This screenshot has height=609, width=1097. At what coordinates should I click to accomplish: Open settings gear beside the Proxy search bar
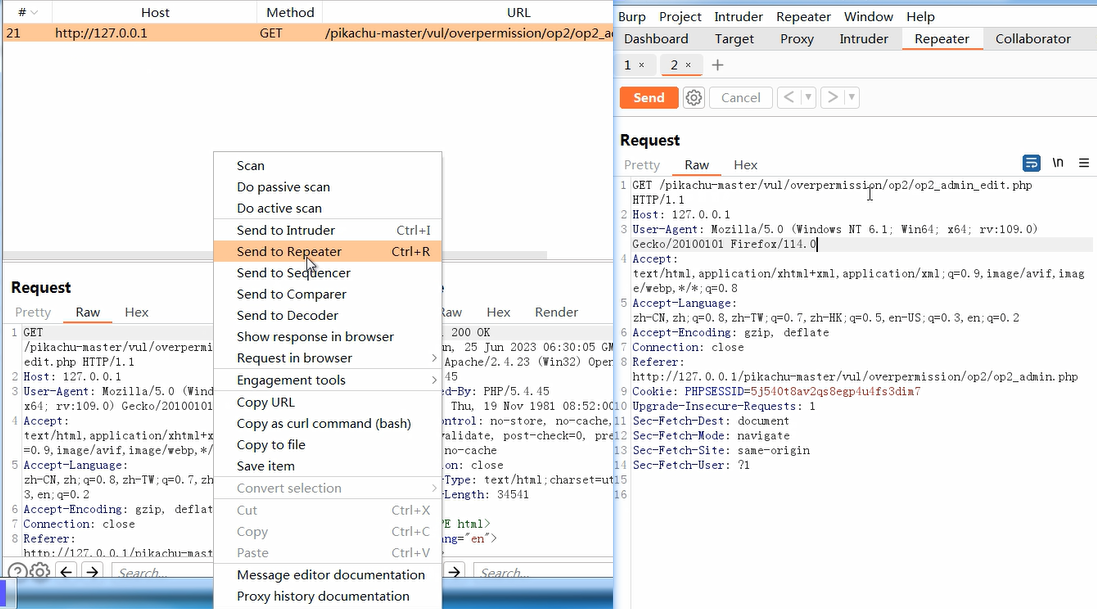tap(40, 571)
